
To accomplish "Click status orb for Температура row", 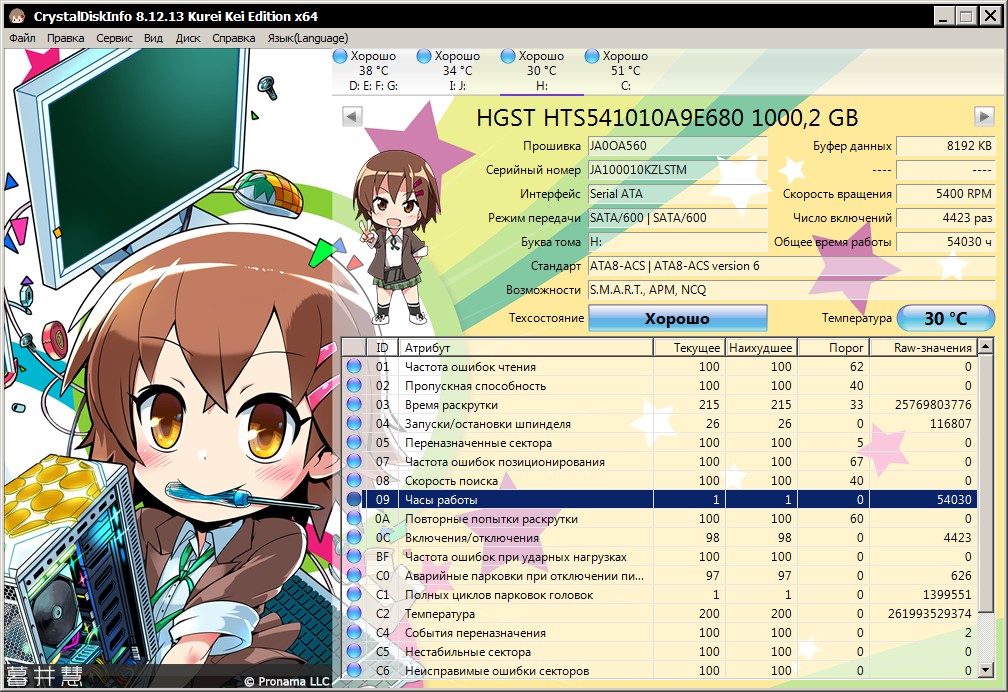I will click(x=354, y=614).
